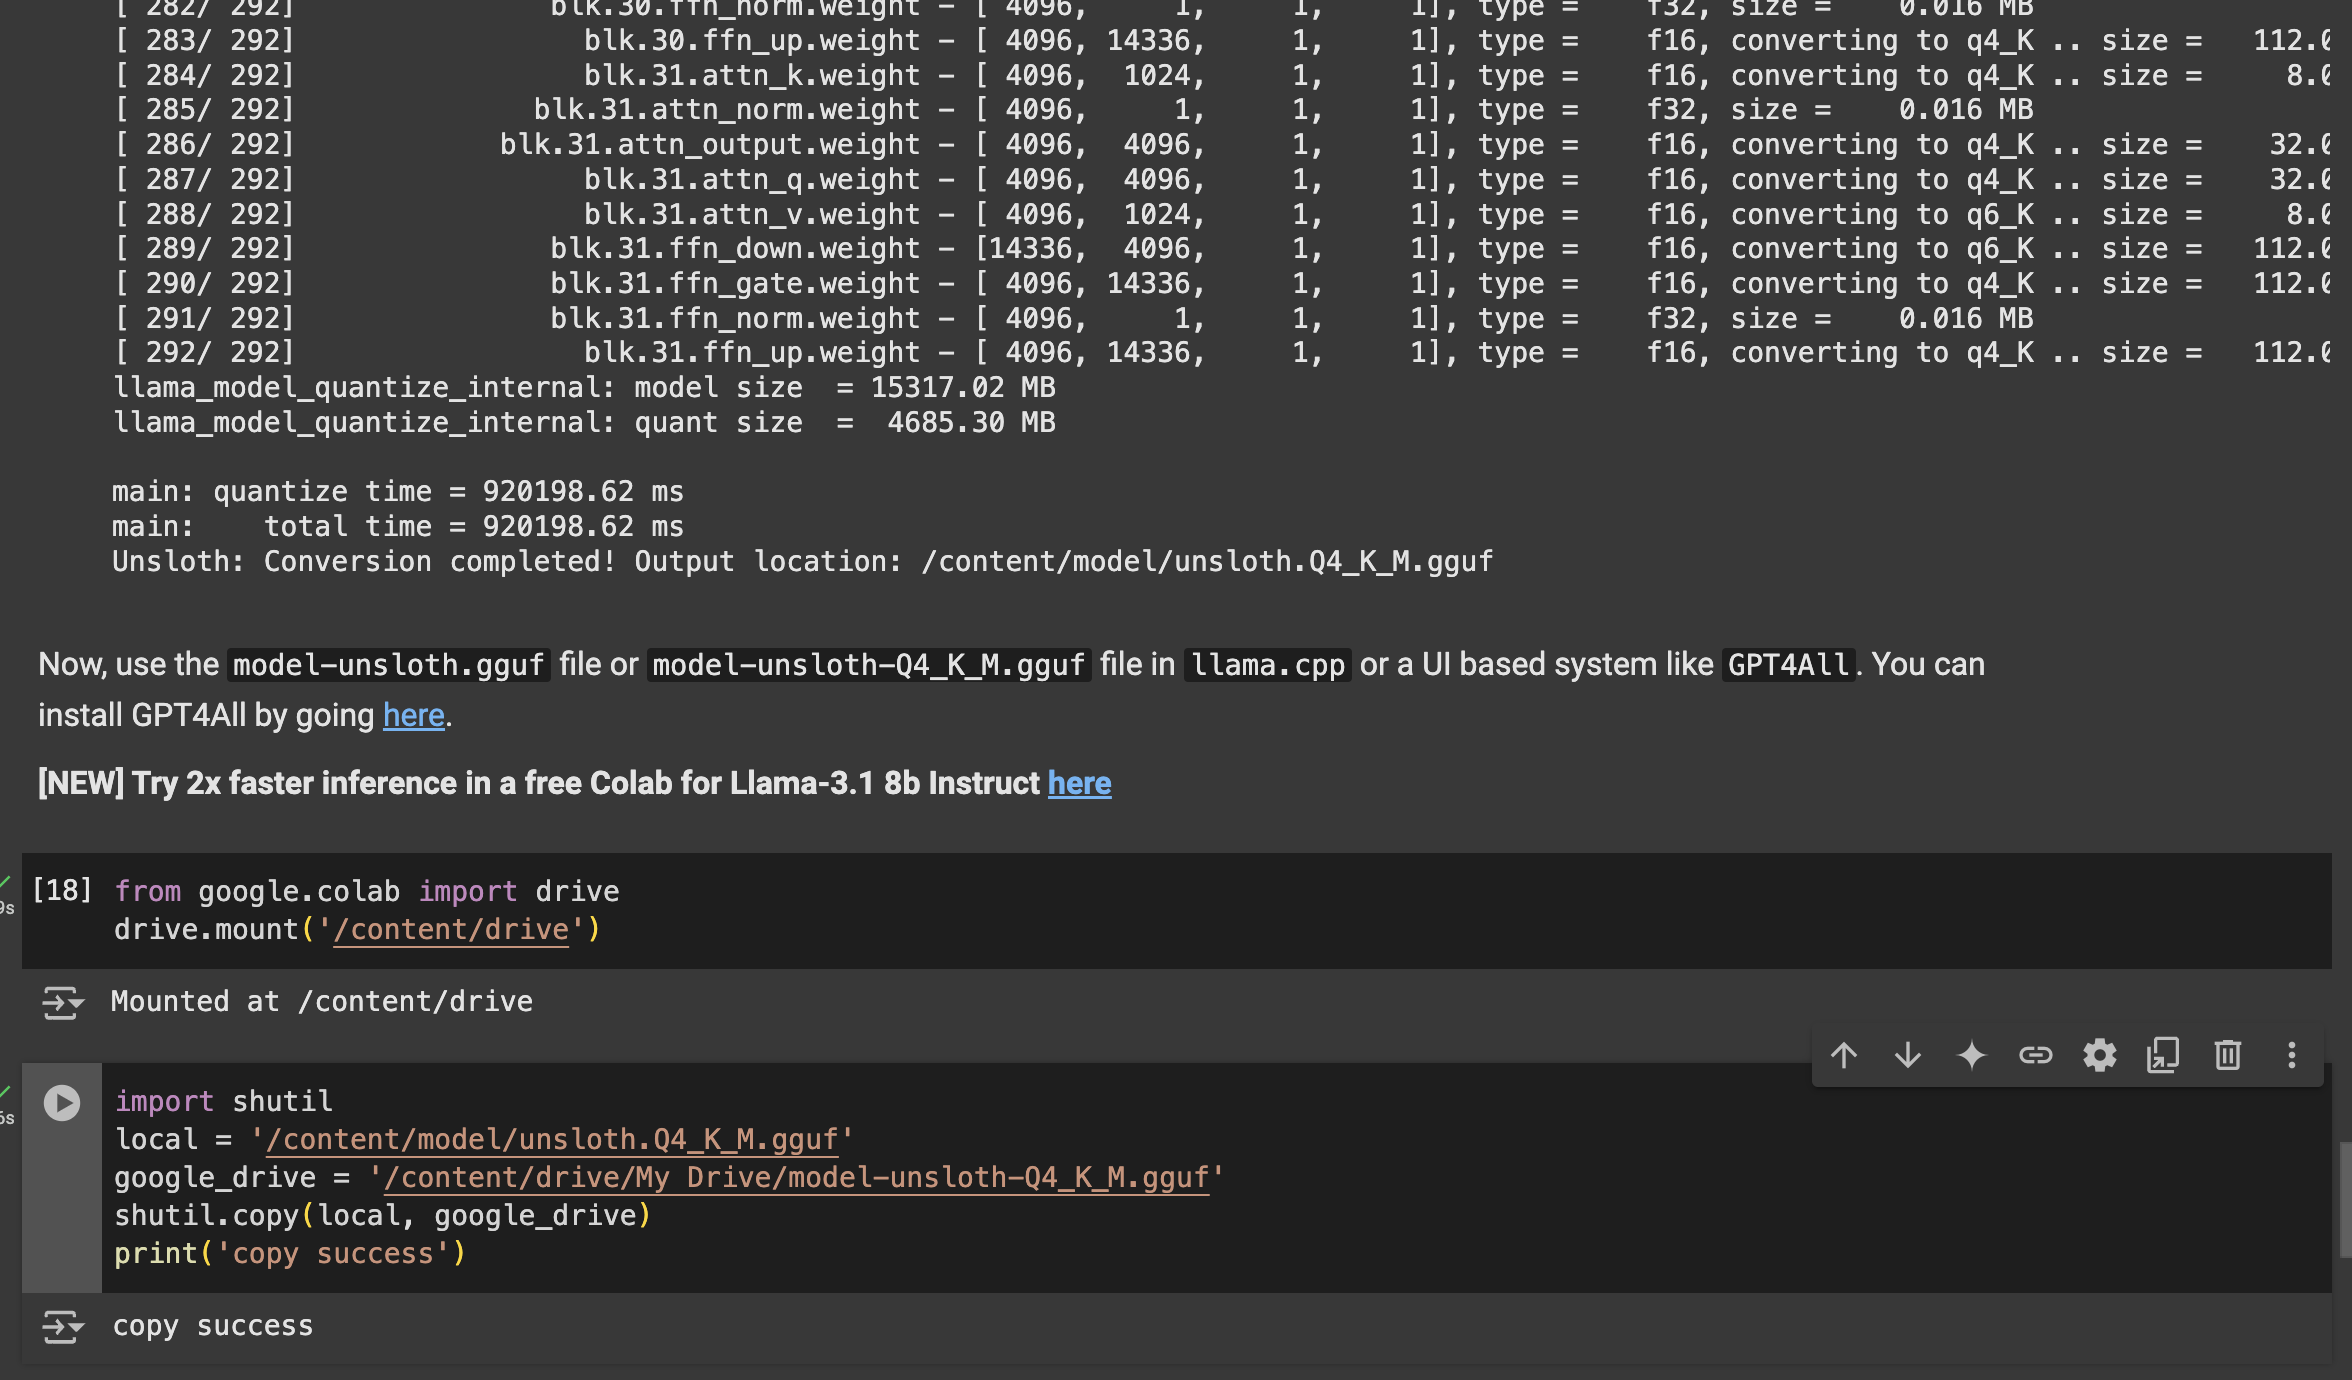Delete the shutil copy cell
This screenshot has height=1380, width=2352.
click(x=2228, y=1055)
